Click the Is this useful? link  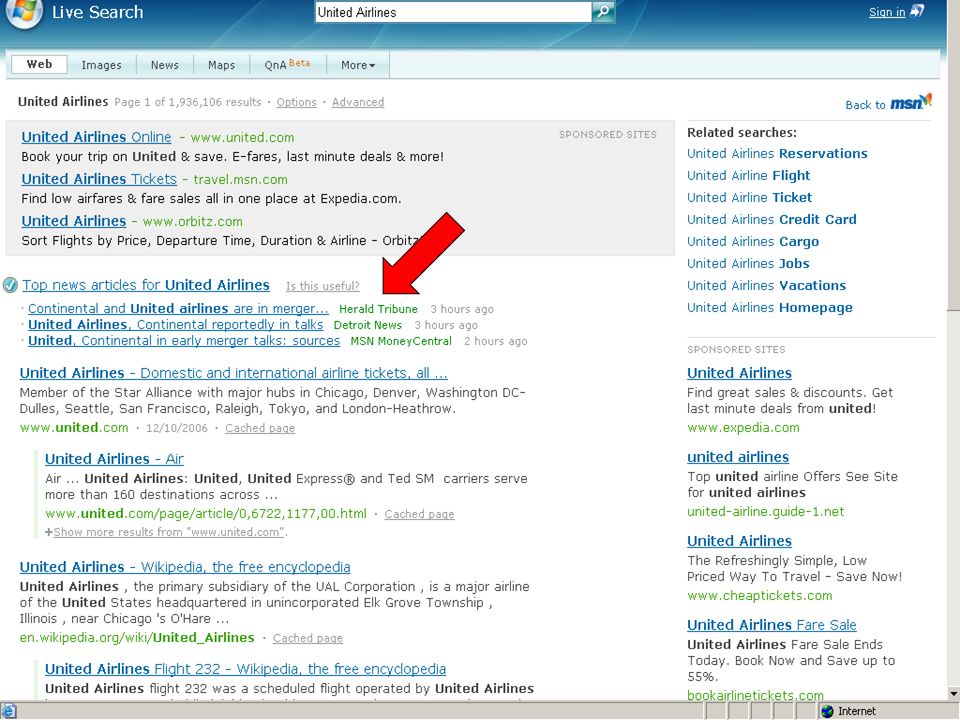pos(323,286)
